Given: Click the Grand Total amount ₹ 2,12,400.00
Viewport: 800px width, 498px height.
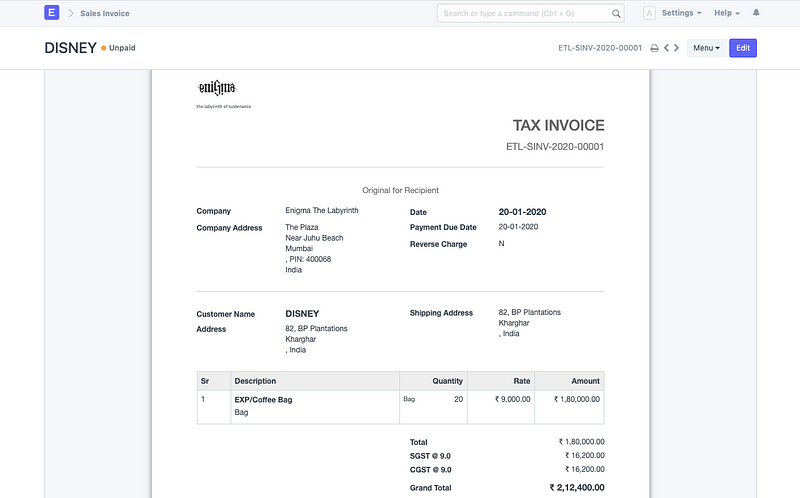Looking at the screenshot, I should [x=577, y=488].
